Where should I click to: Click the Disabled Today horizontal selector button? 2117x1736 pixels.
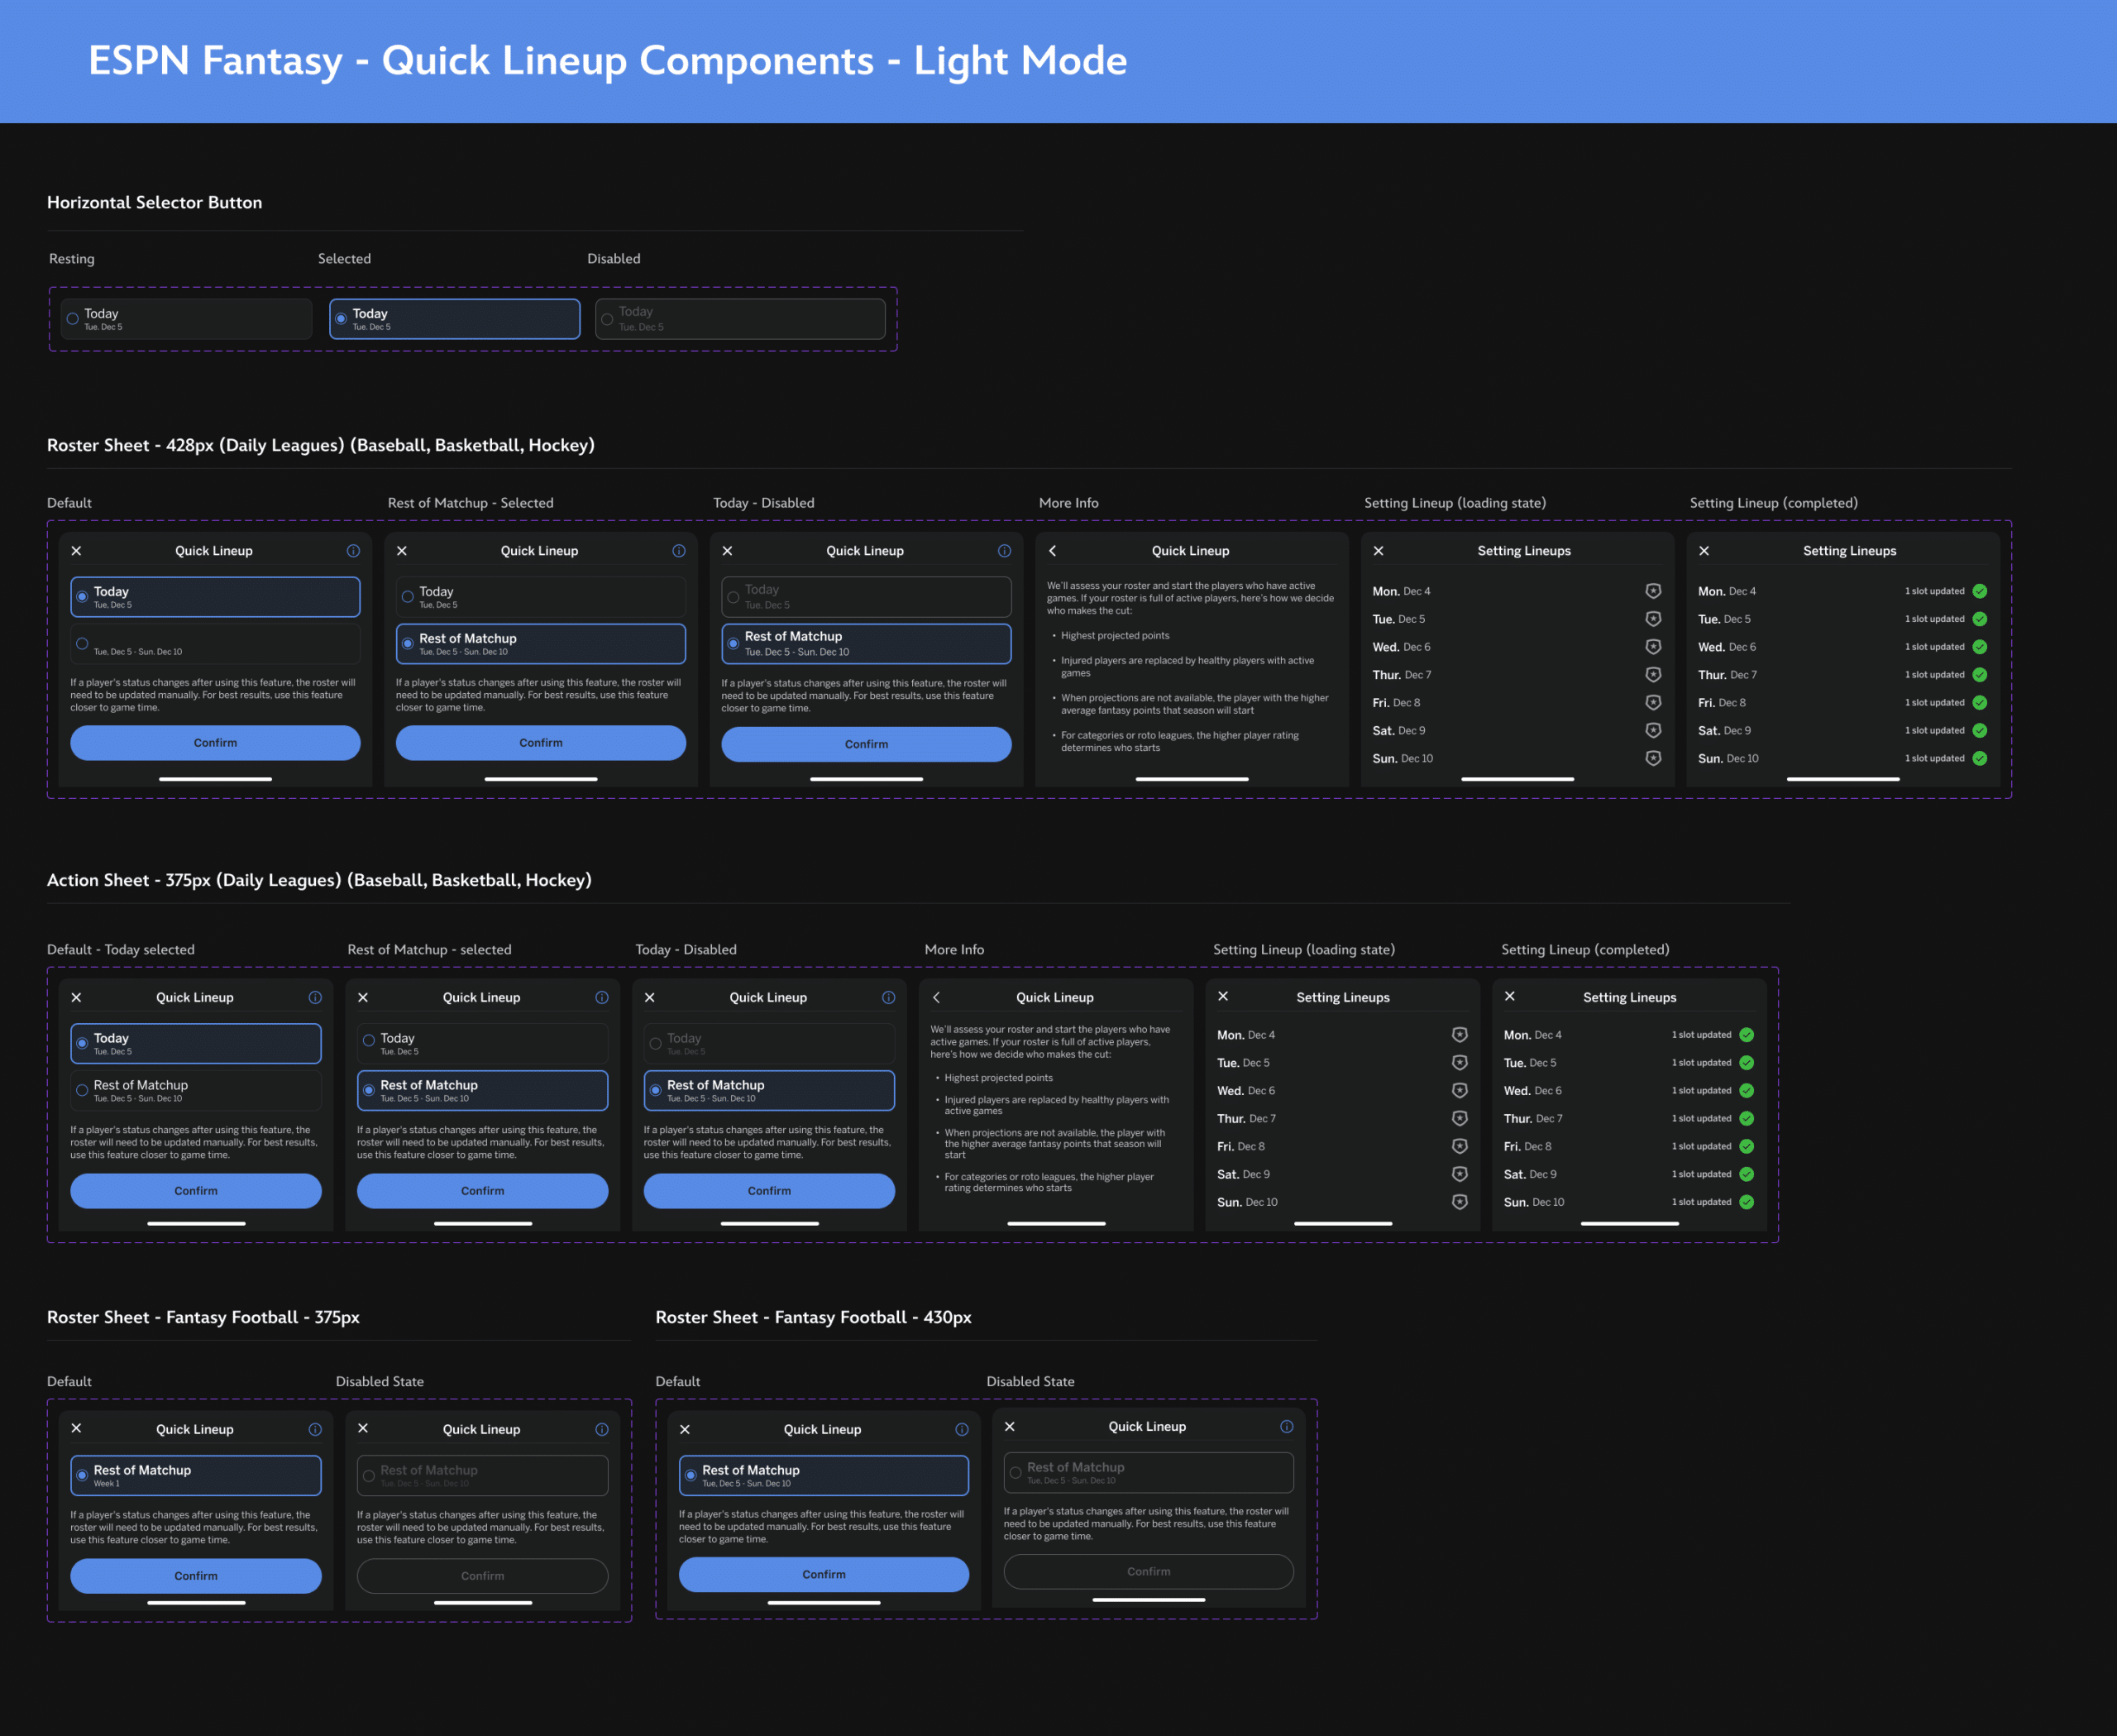740,319
